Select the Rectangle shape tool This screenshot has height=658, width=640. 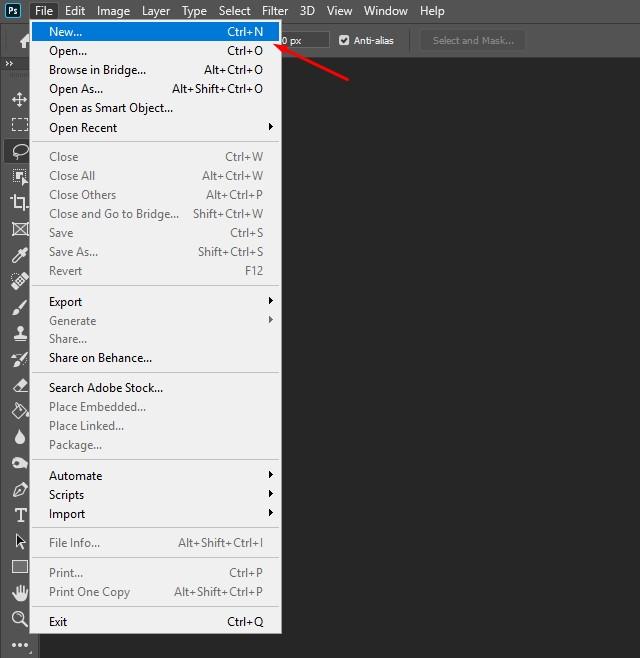pos(20,567)
